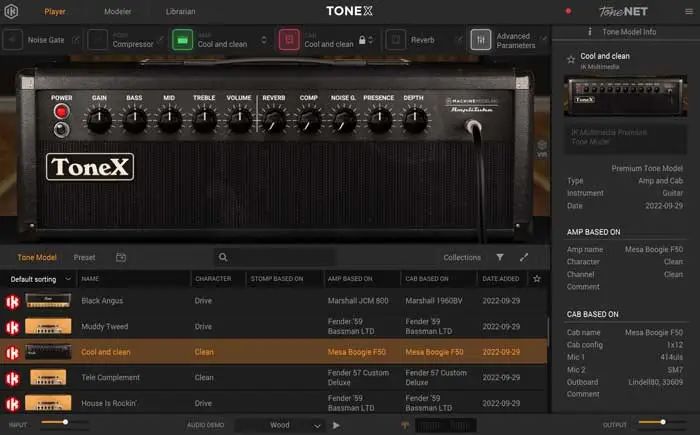Click the VOLUME knob
This screenshot has width=700, height=435.
pos(239,120)
